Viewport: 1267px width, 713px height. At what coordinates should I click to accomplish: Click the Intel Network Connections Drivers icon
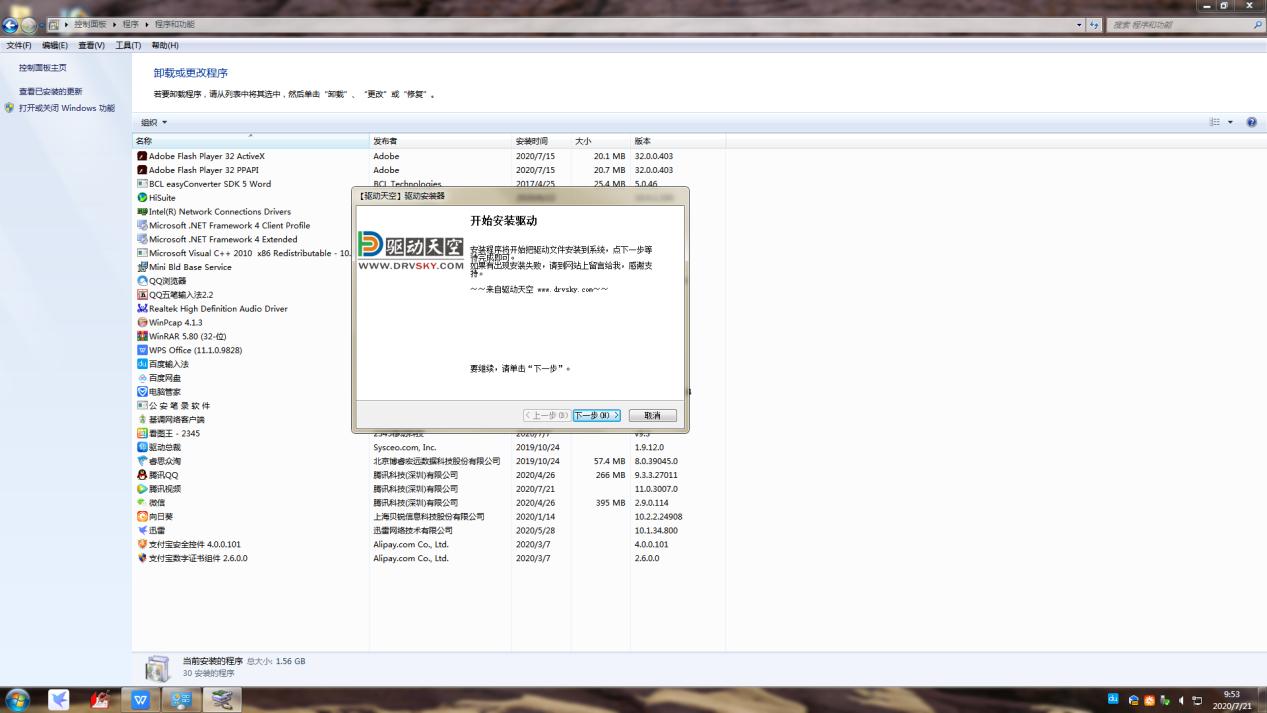coord(142,212)
